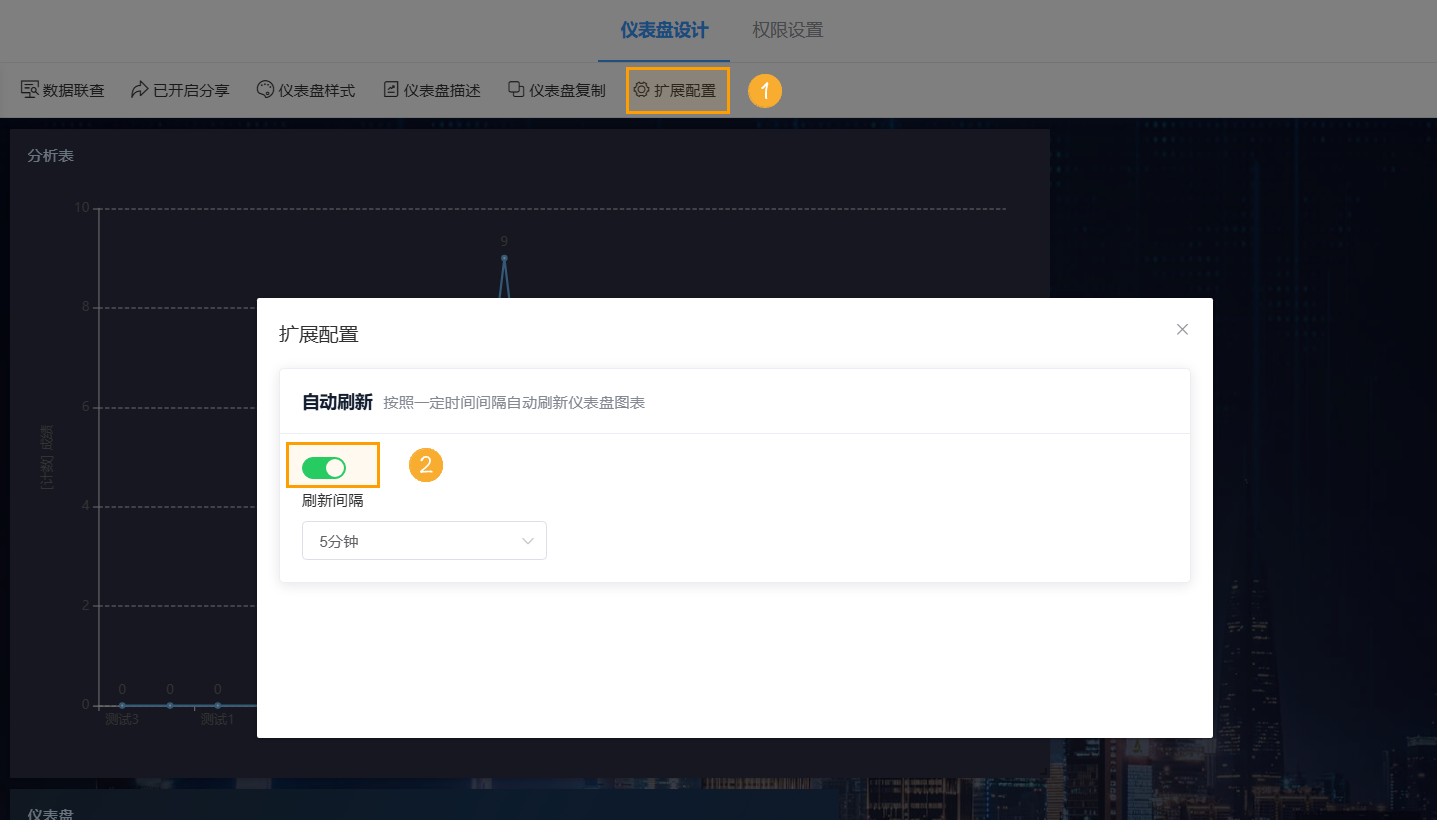Click the orange step badge numbered 1

764,90
